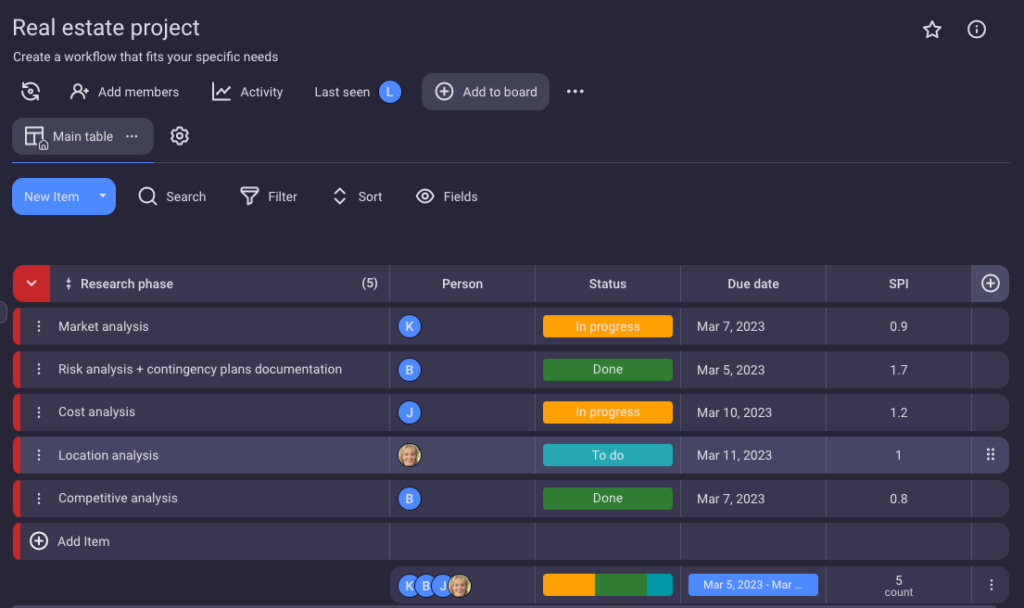
Task: Add a new column with the plus icon
Action: tap(989, 283)
